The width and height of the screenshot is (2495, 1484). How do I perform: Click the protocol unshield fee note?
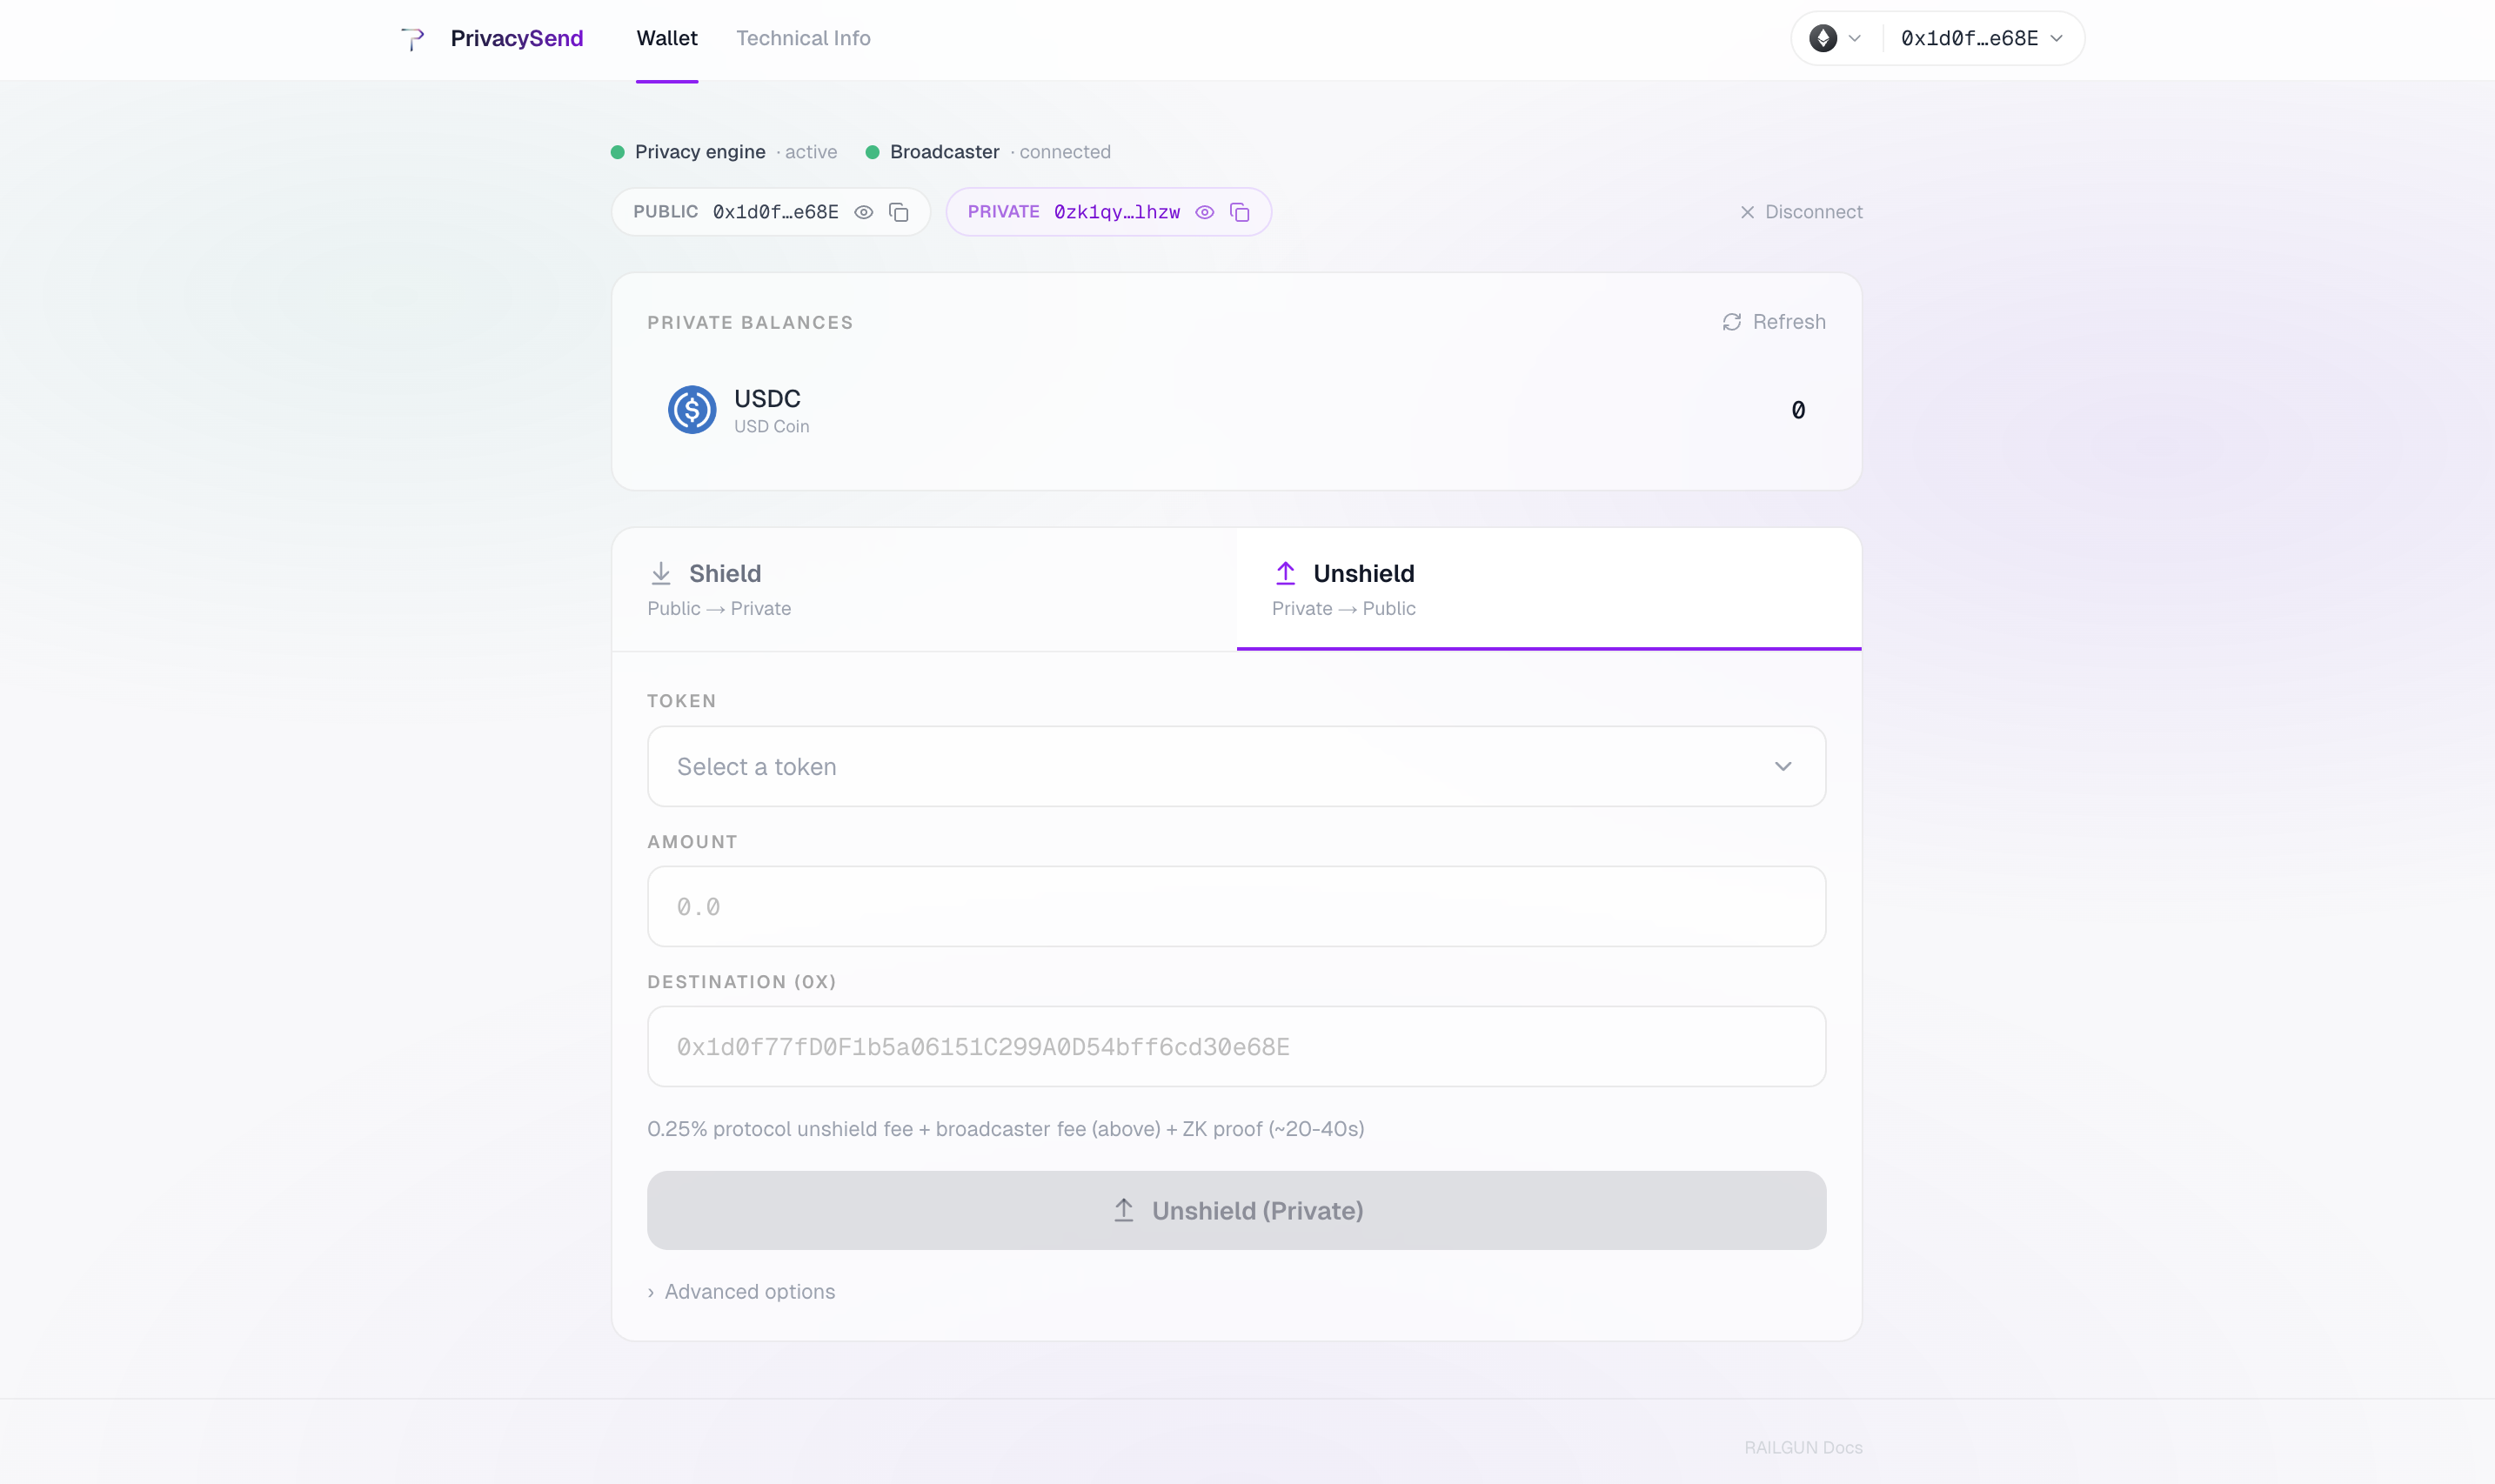pyautogui.click(x=1005, y=1129)
